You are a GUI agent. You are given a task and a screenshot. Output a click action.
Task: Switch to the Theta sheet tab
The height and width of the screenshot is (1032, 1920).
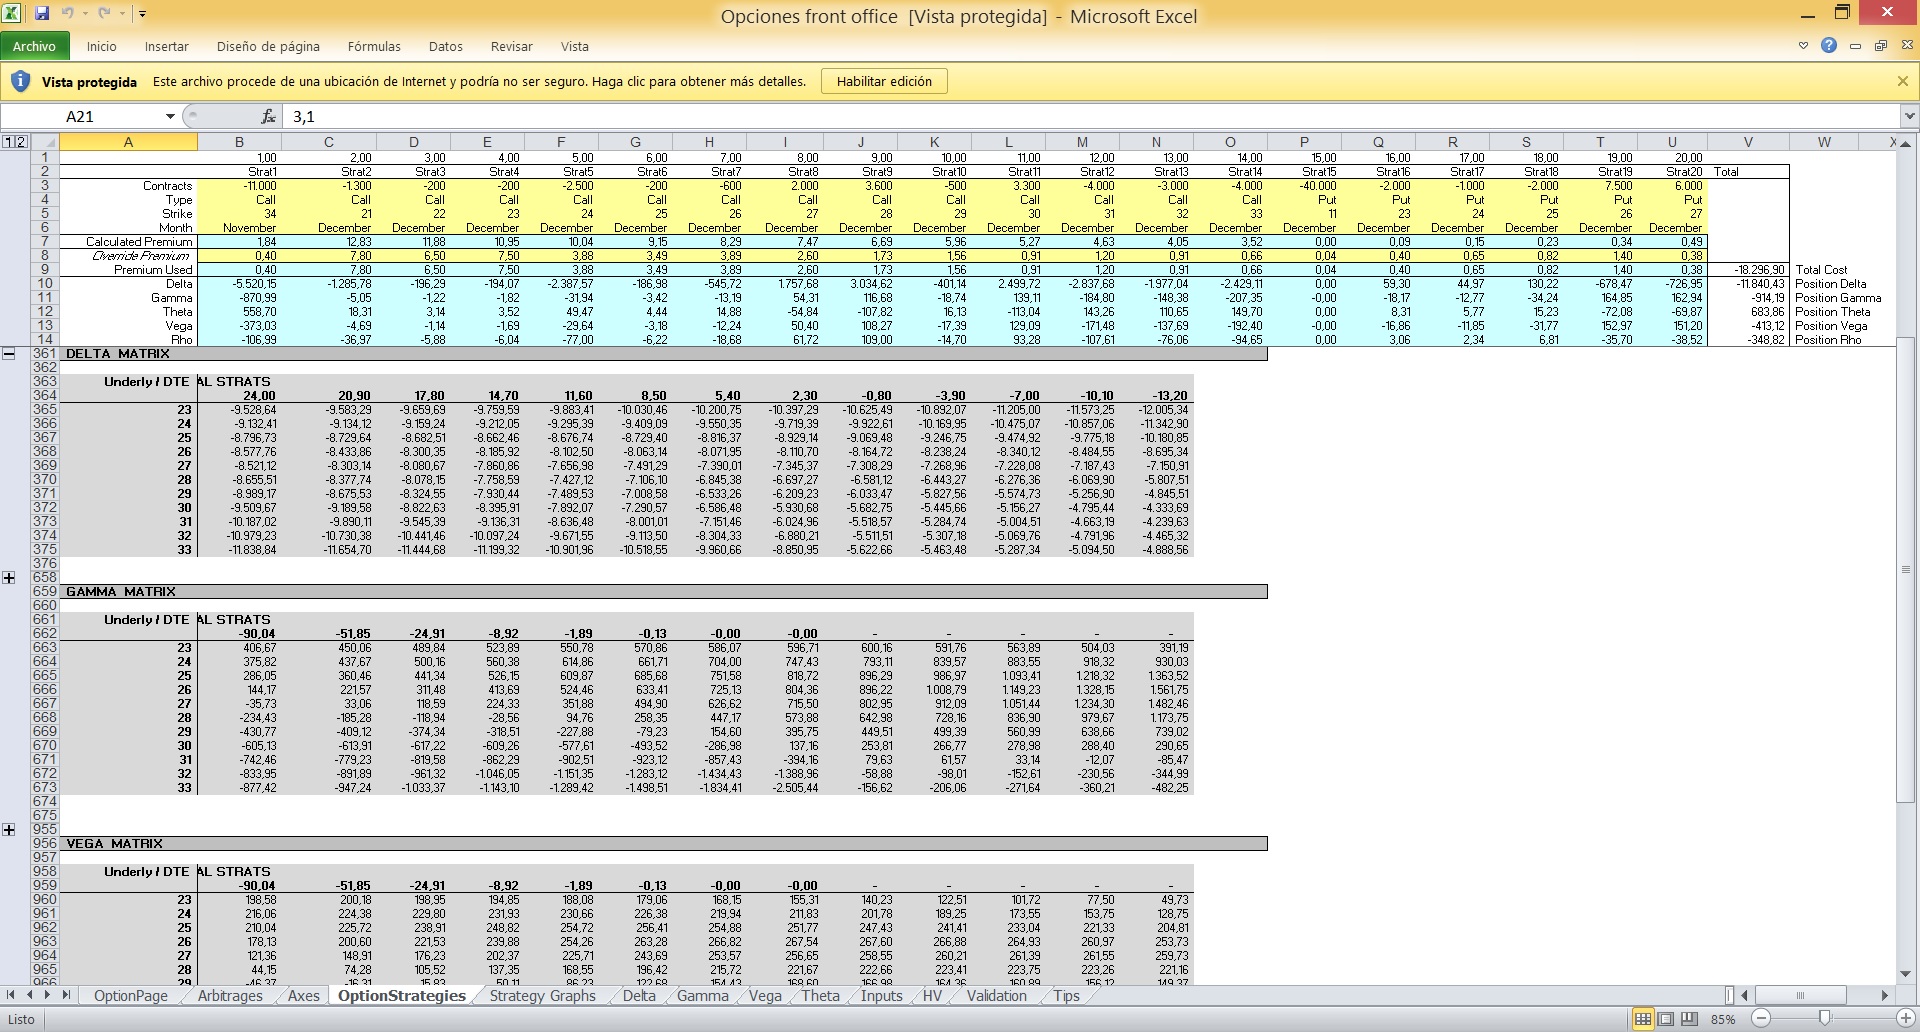(x=820, y=996)
